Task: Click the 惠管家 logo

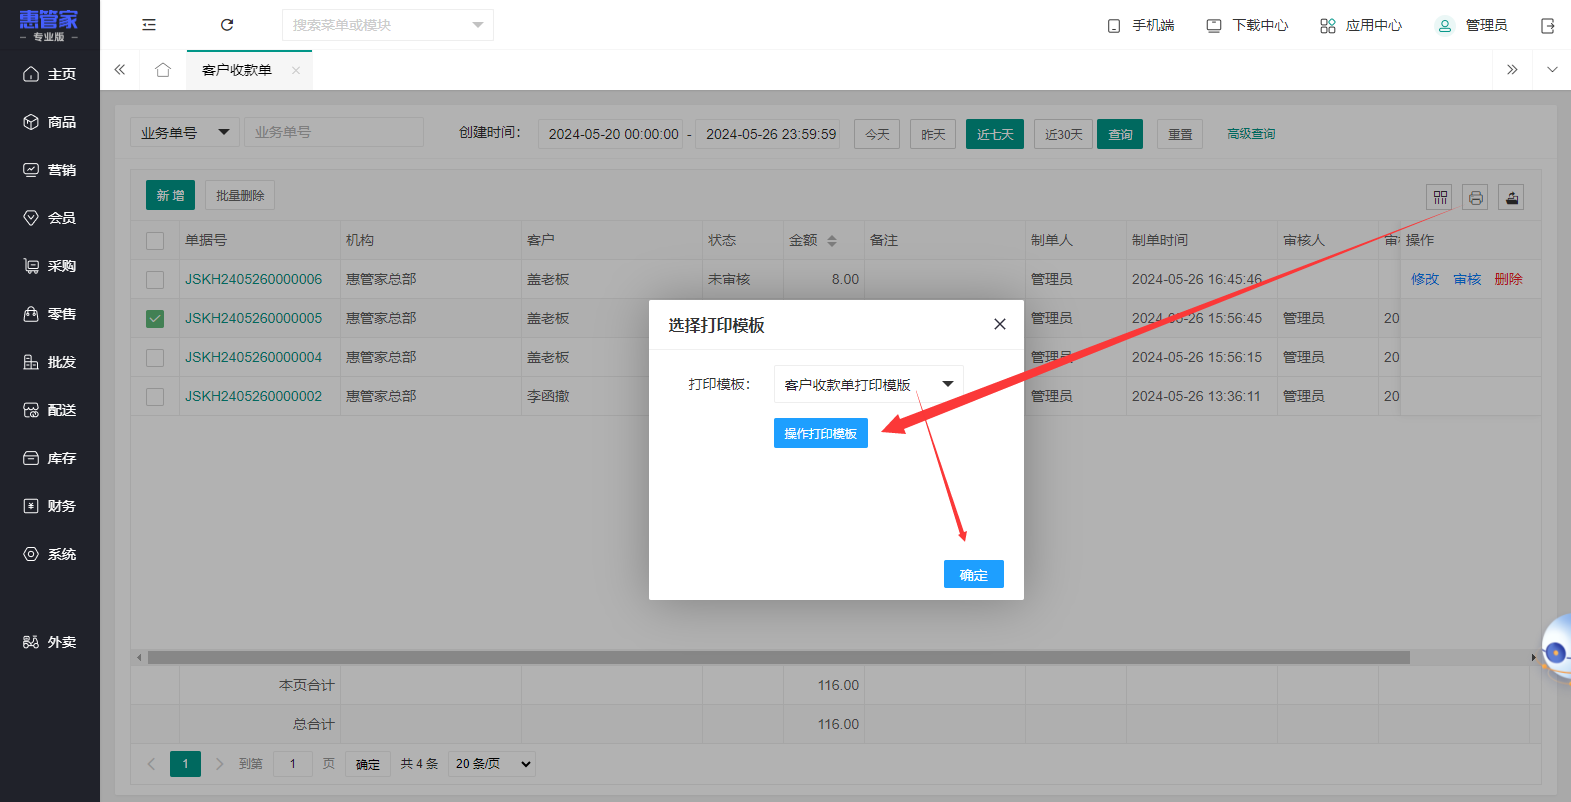Action: point(48,25)
